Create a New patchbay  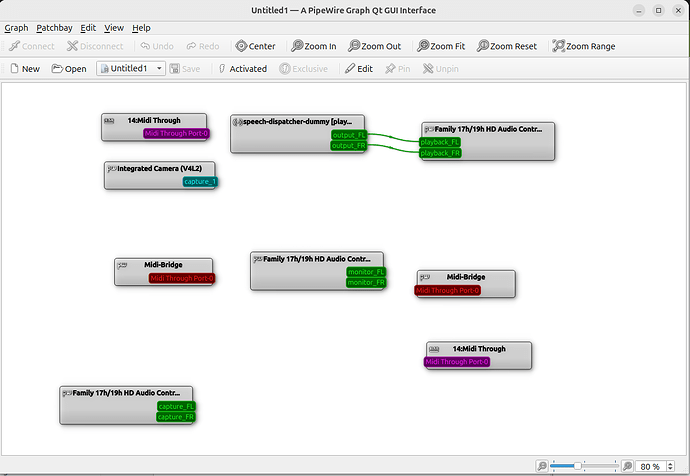(24, 69)
